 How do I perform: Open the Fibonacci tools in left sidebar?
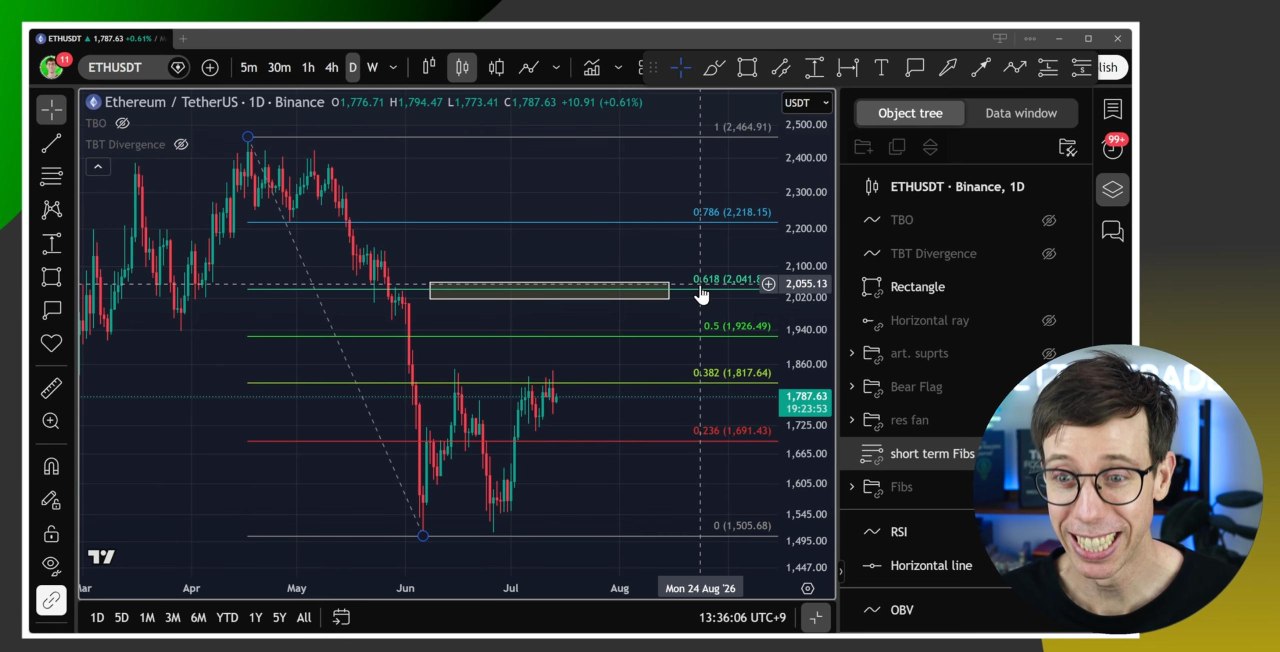[x=51, y=177]
